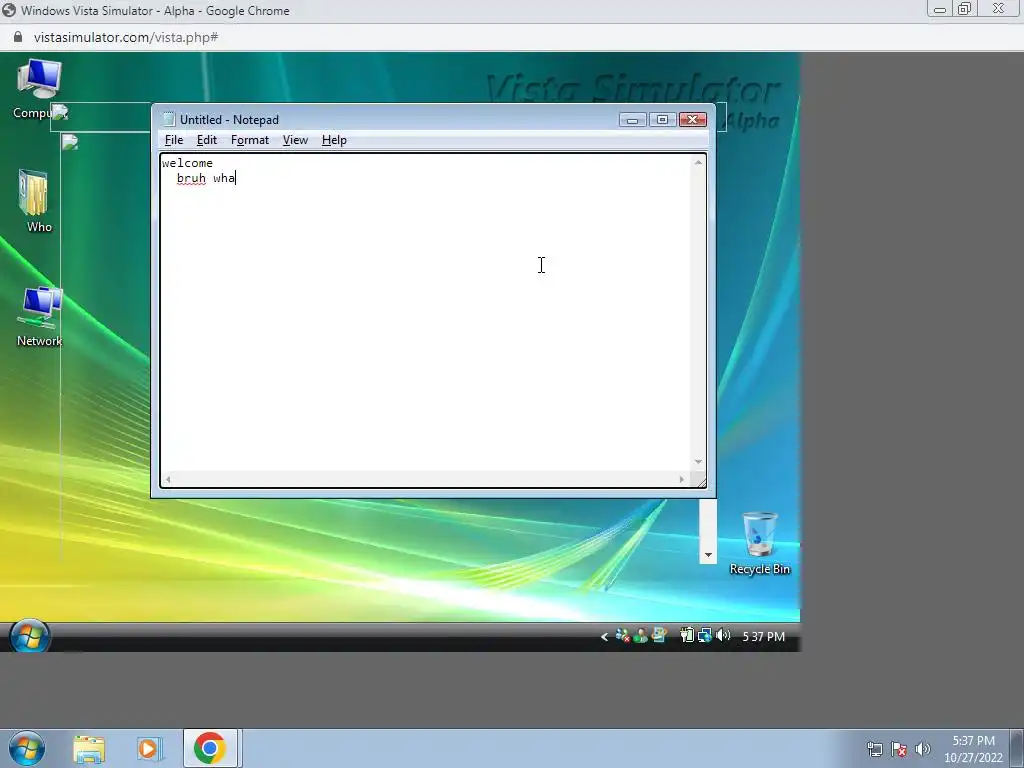Click the Messenger tray icon with red X
This screenshot has width=1024, height=768.
[622, 635]
